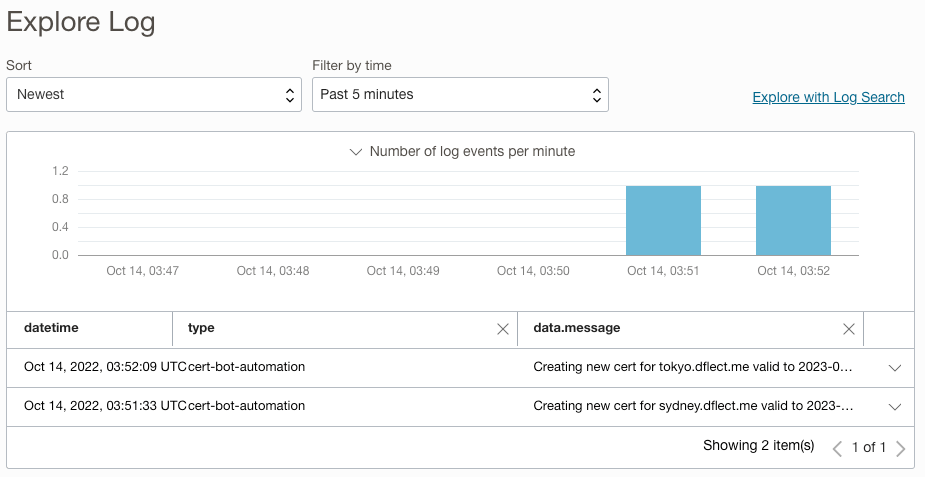
Task: Remove the data.message column with X icon
Action: point(849,329)
